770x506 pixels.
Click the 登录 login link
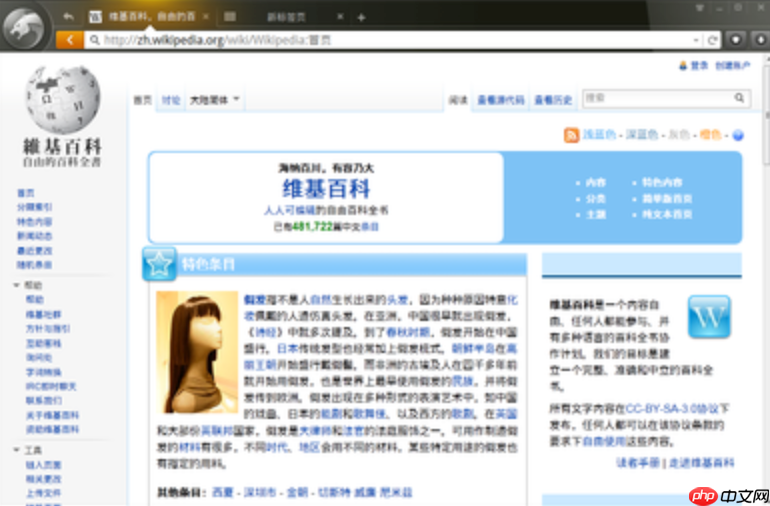699,65
